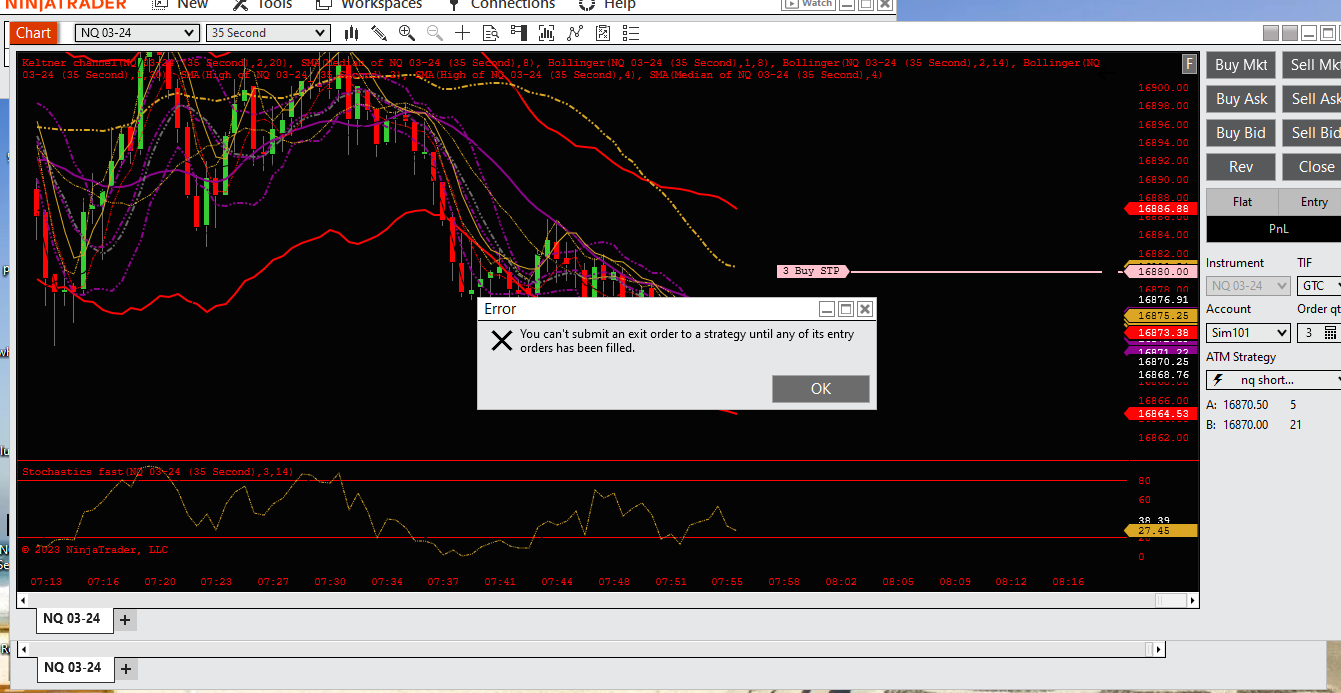Click the orange Chart tab label
This screenshot has width=1341, height=693.
(x=33, y=33)
